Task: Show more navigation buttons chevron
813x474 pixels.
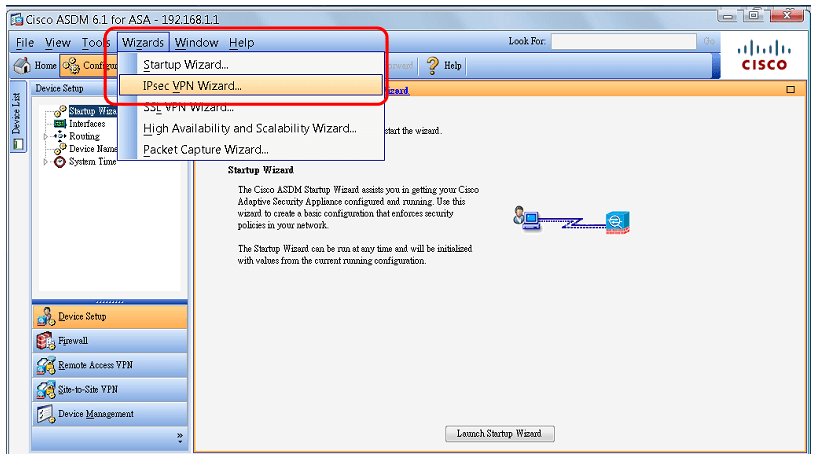Action: coord(180,437)
